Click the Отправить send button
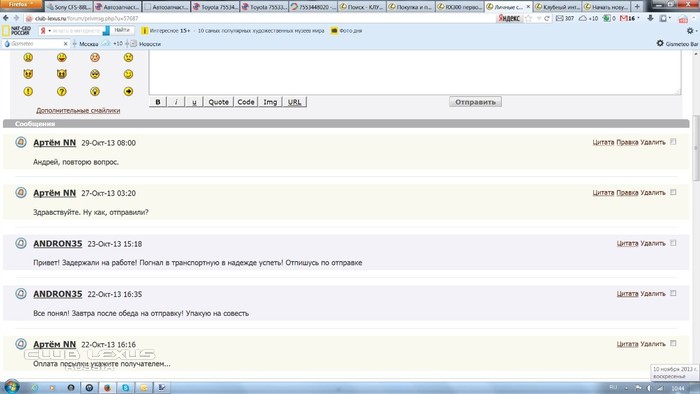This screenshot has height=394, width=700. point(475,102)
